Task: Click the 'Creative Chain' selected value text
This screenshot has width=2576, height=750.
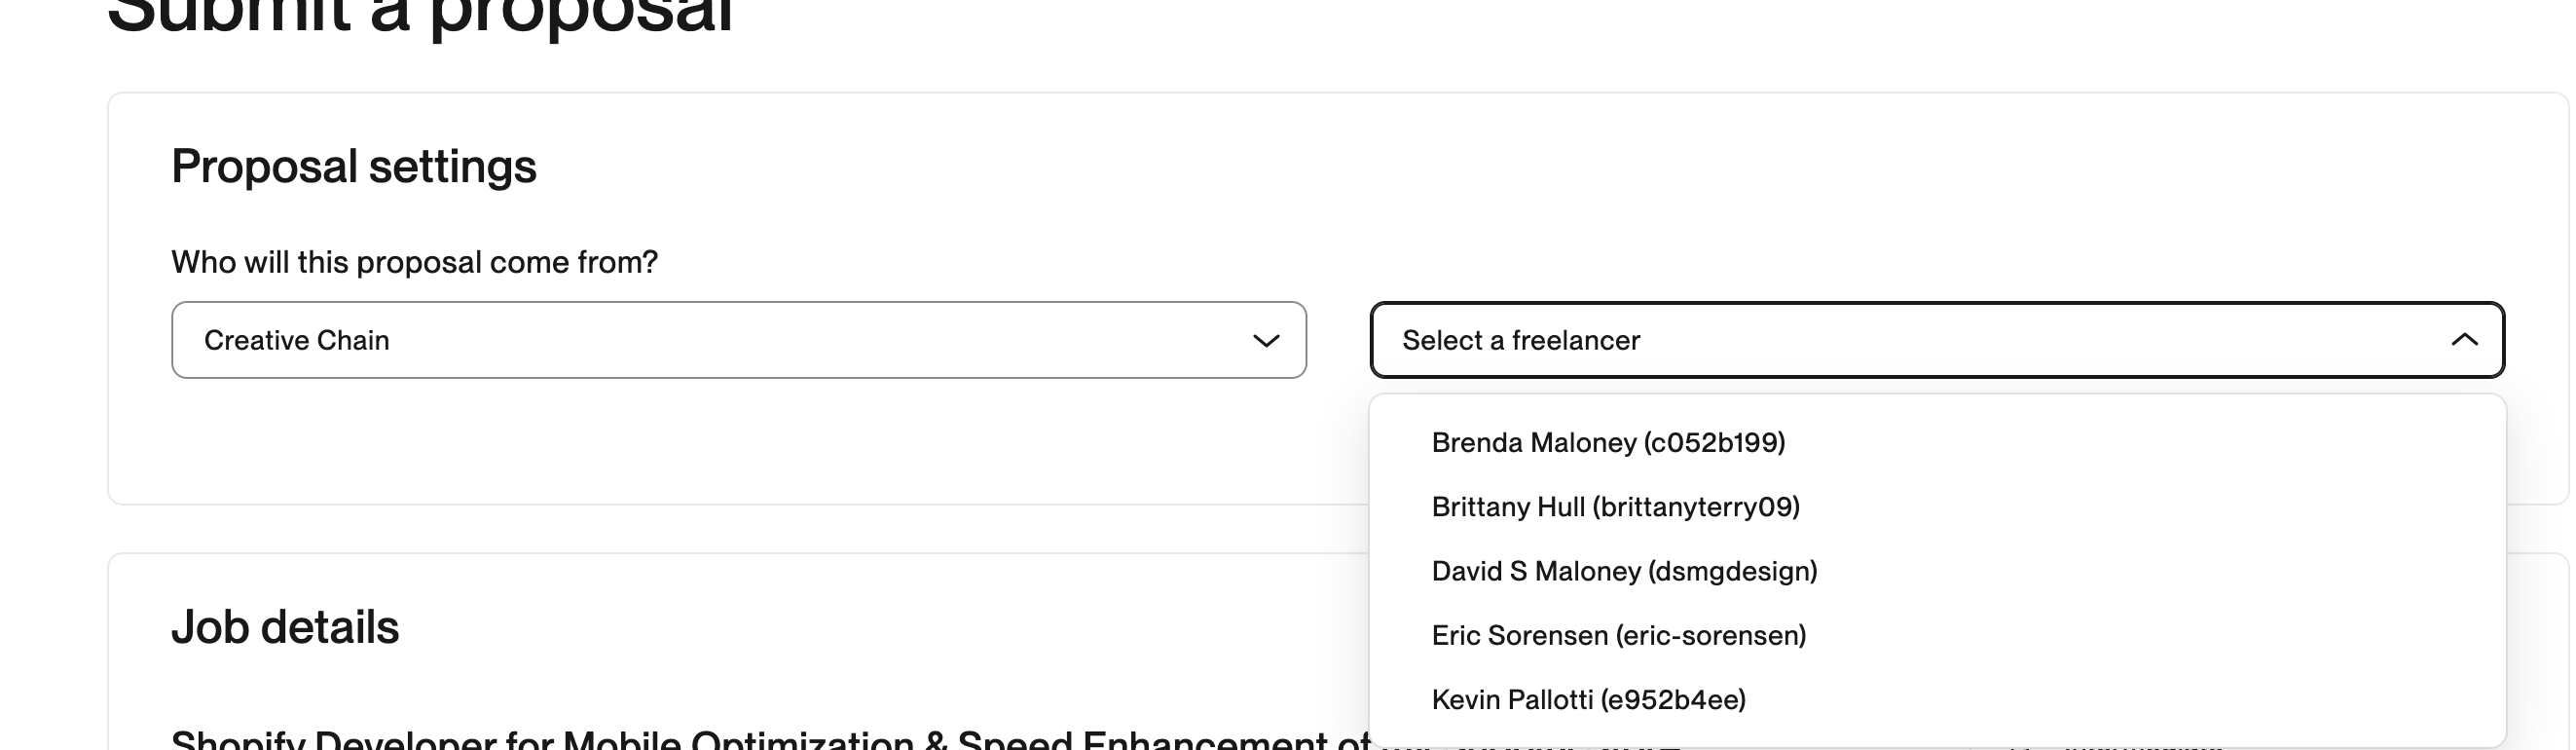Action: click(297, 340)
